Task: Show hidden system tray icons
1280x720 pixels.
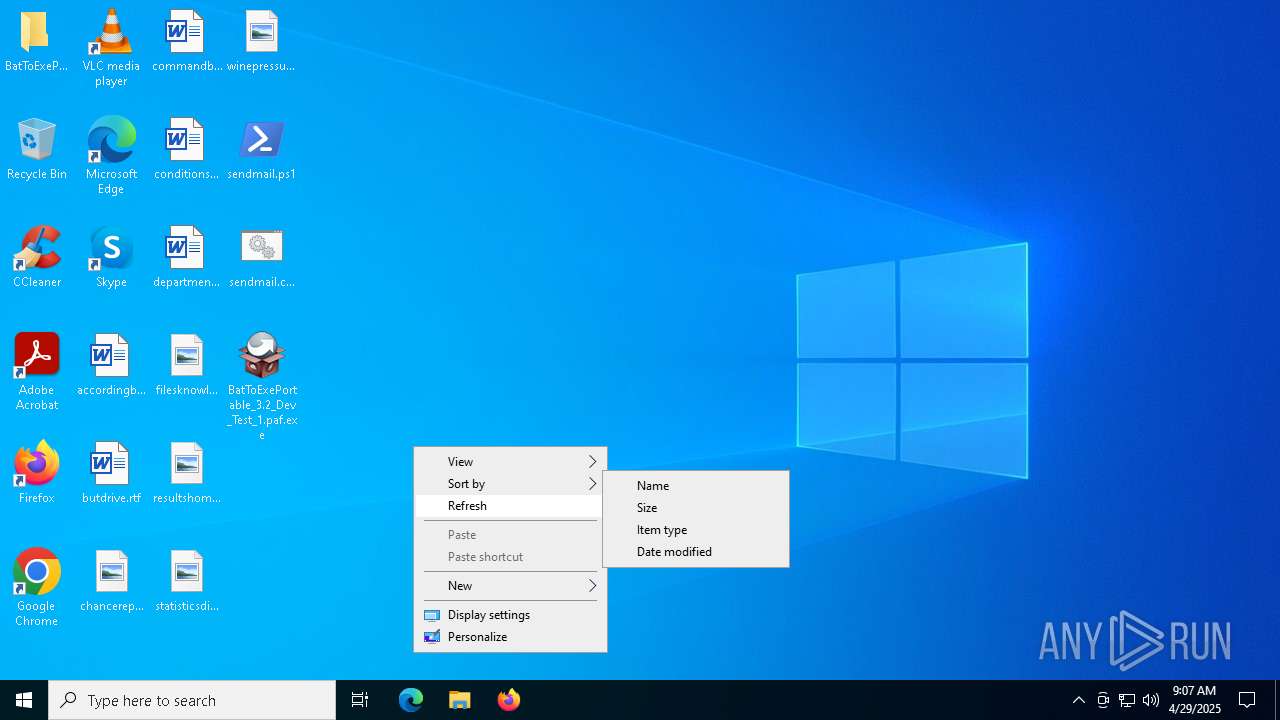Action: point(1079,700)
